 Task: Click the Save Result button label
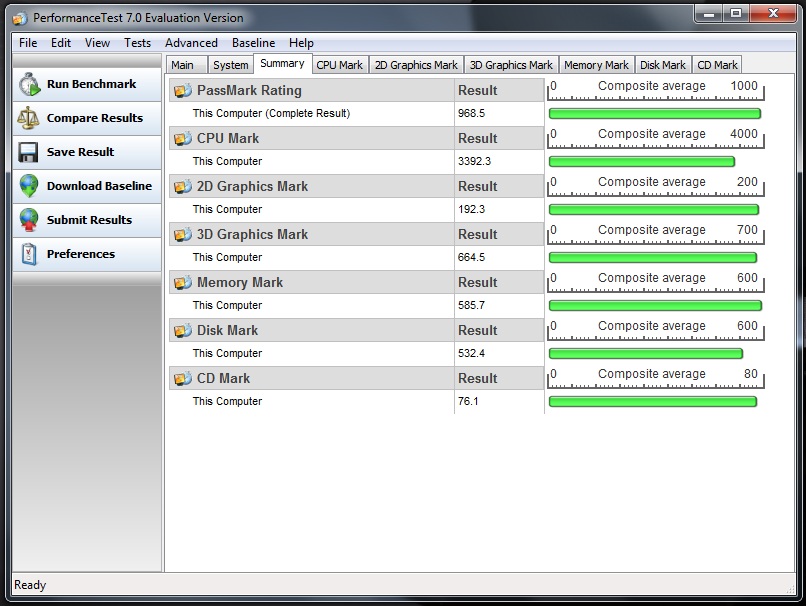tap(80, 152)
